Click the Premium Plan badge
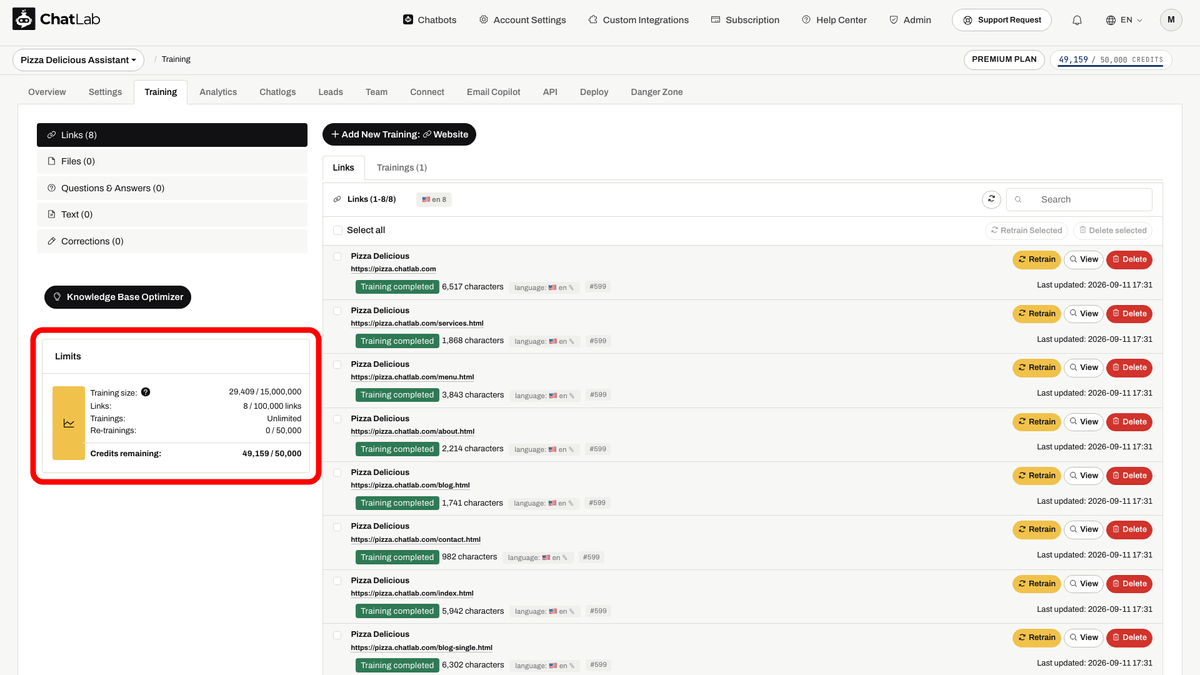 [x=1004, y=60]
